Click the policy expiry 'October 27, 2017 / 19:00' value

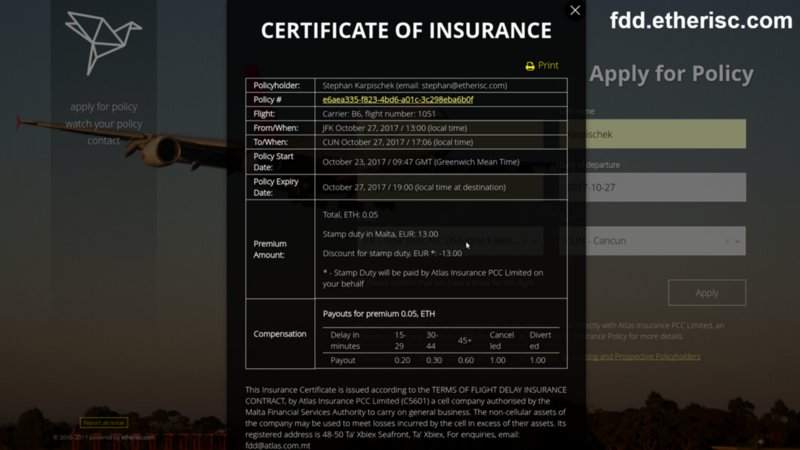[414, 187]
